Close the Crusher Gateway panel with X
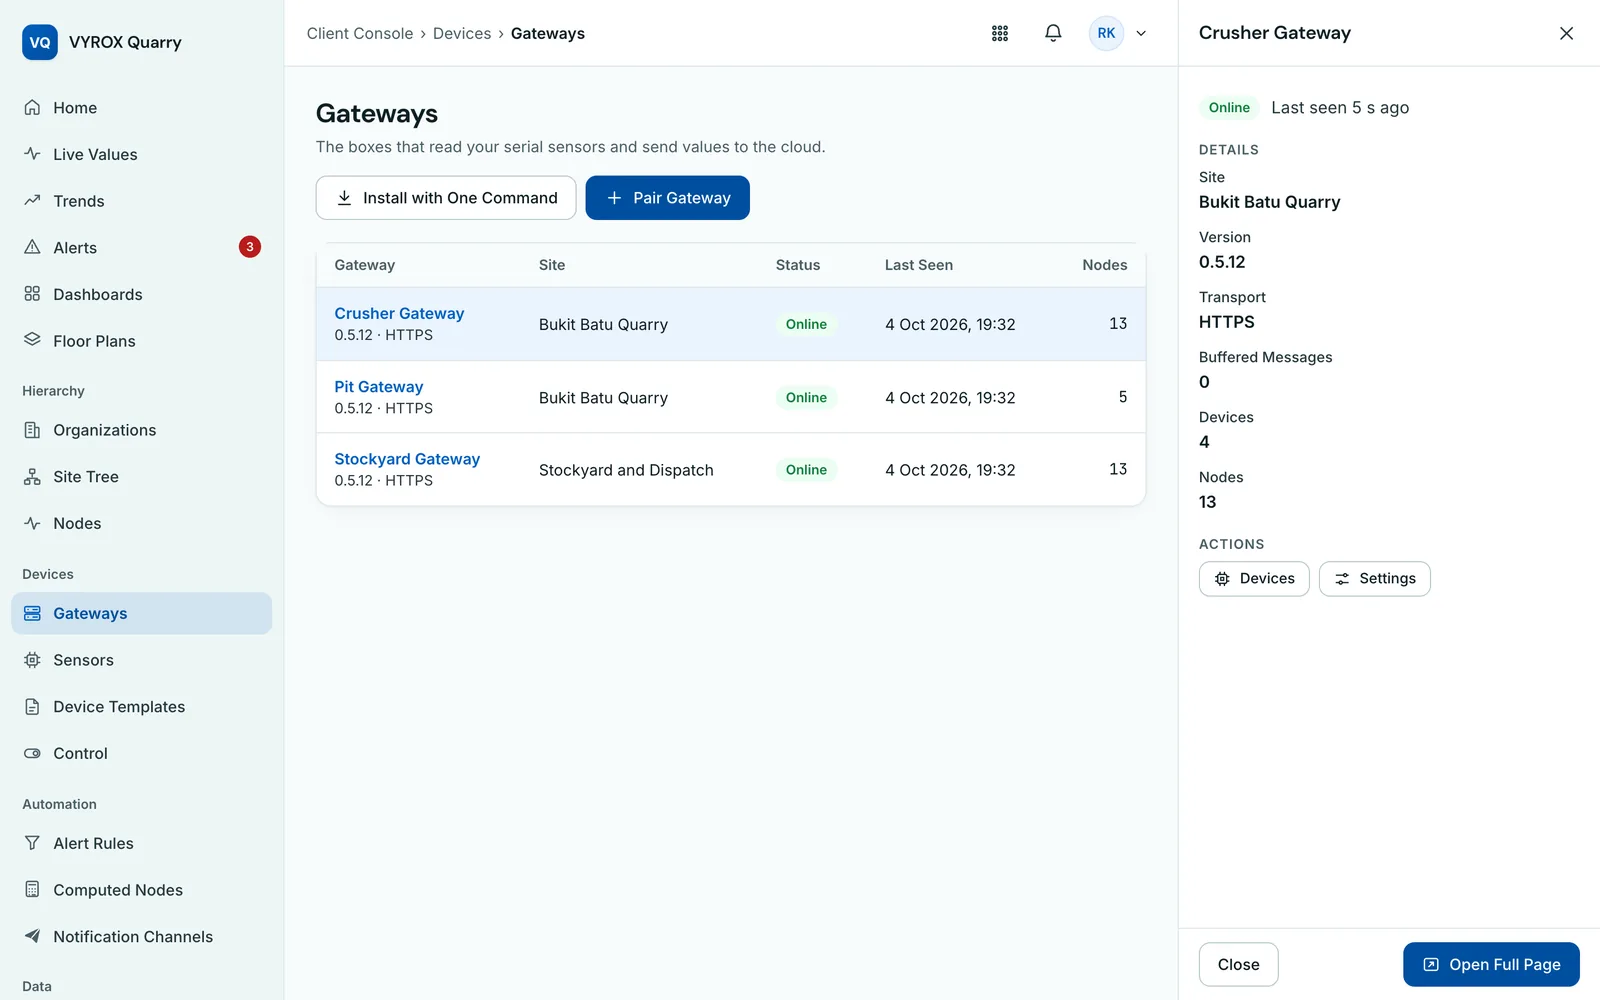1600x1000 pixels. (1566, 33)
